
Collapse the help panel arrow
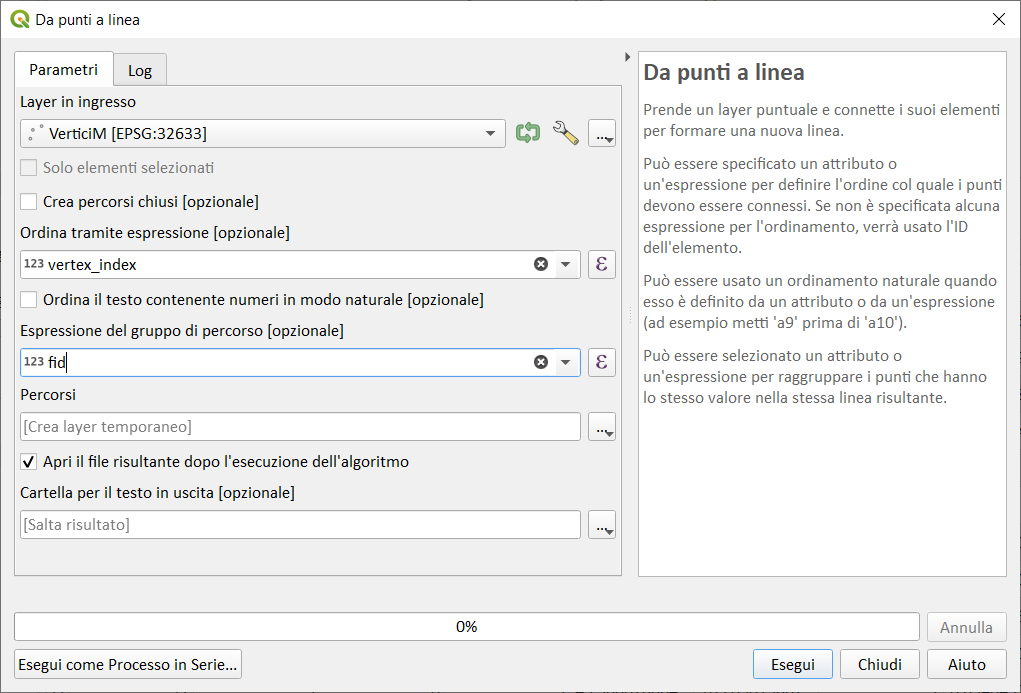click(627, 57)
